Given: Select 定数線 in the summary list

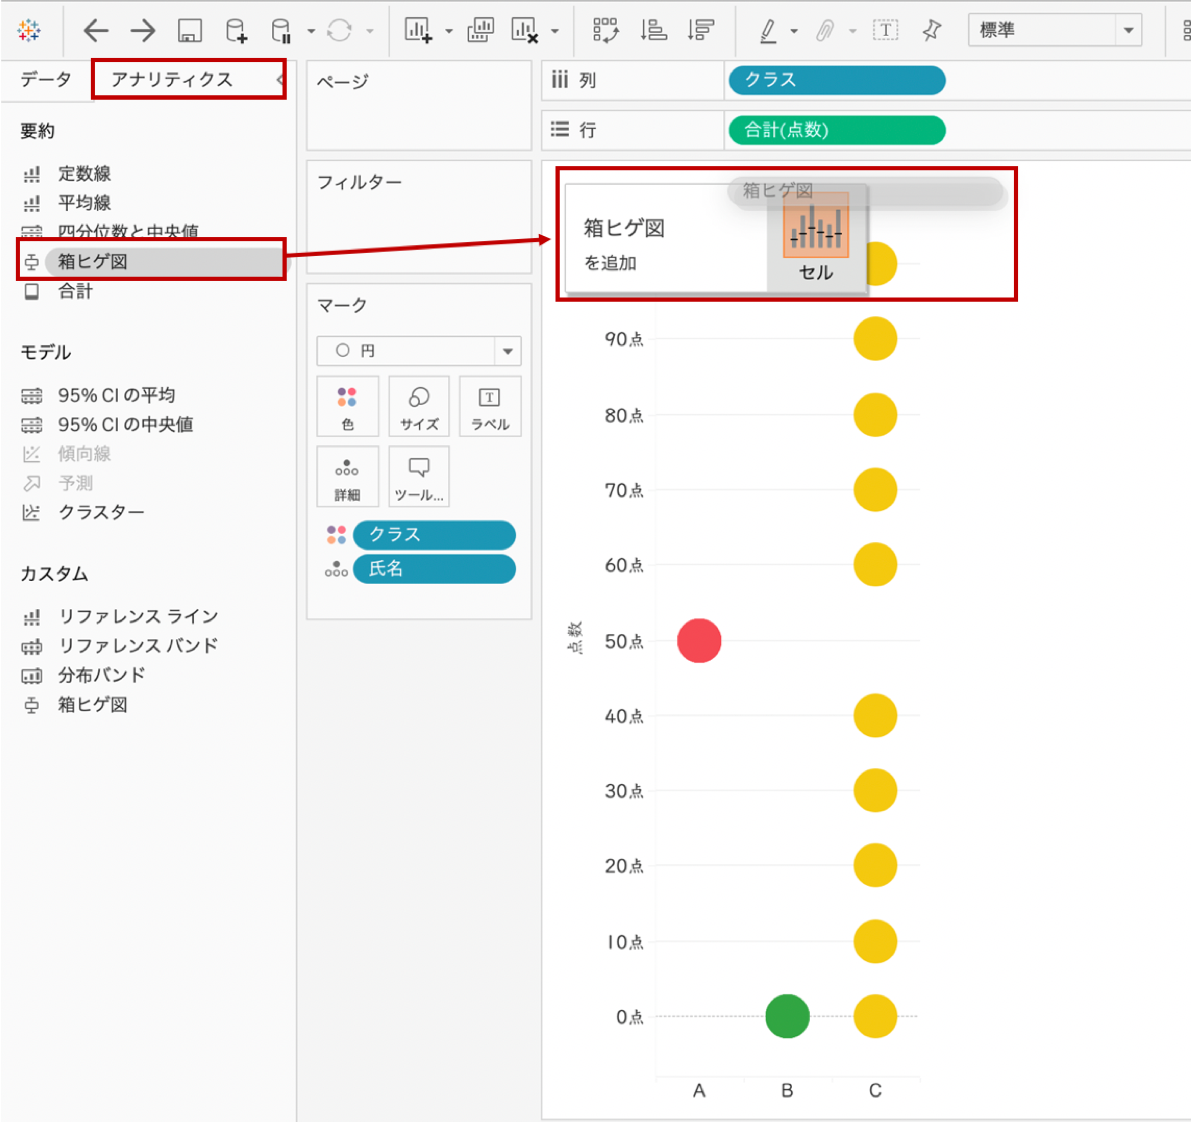Looking at the screenshot, I should [85, 174].
